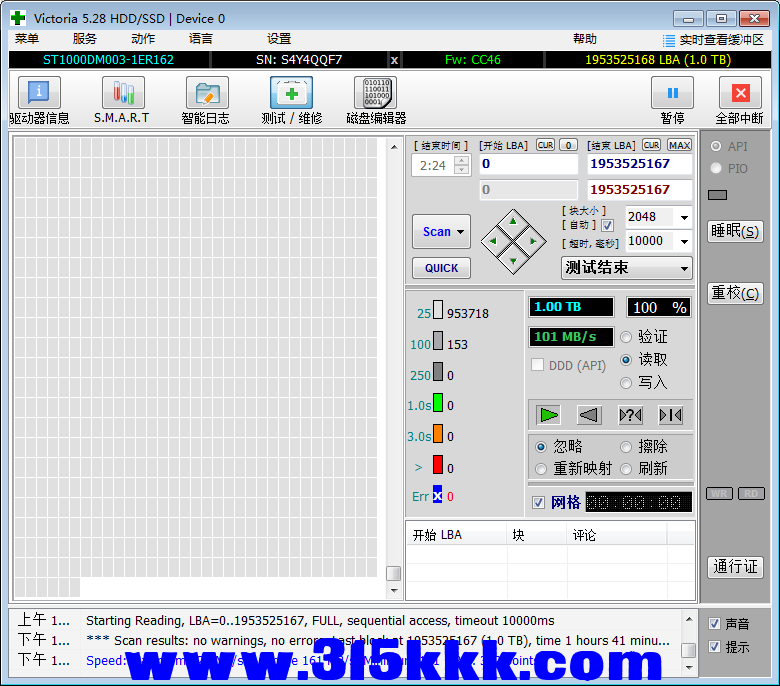Open the 驱动器信息 drive info icon
The width and height of the screenshot is (780, 686).
click(x=39, y=93)
